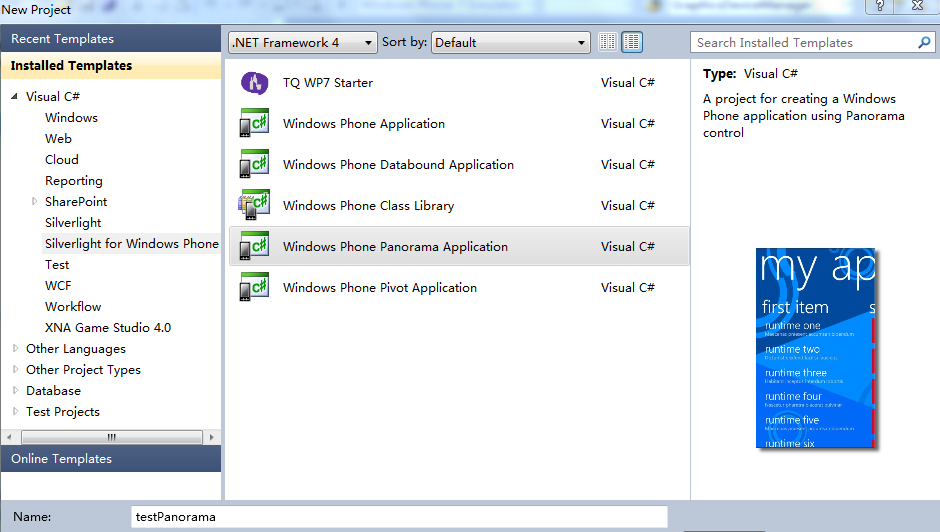Viewport: 940px width, 532px height.
Task: Select the Test category
Action: 57,265
